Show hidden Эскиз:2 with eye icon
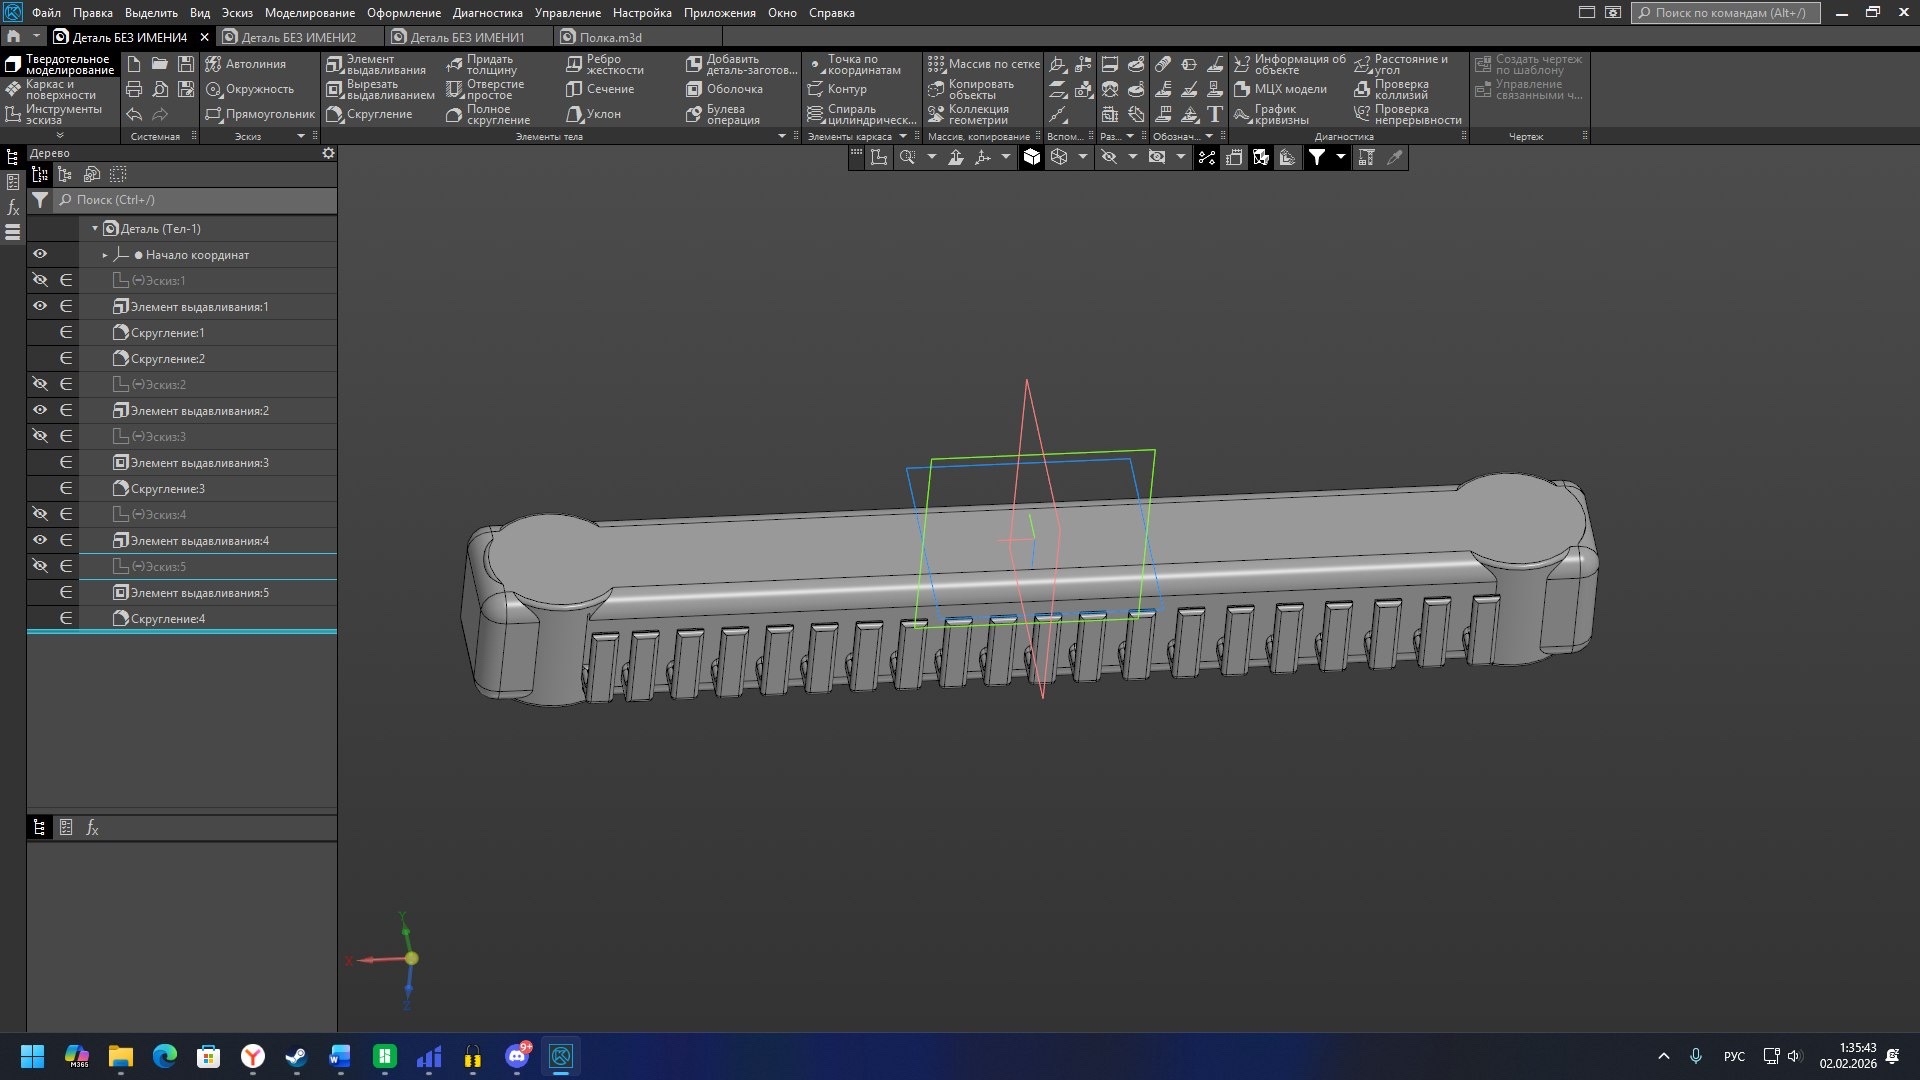 pos(40,384)
